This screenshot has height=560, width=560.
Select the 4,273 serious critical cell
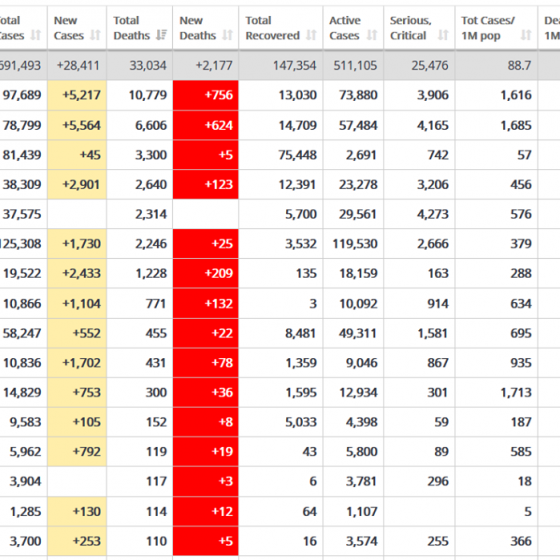[x=420, y=214]
